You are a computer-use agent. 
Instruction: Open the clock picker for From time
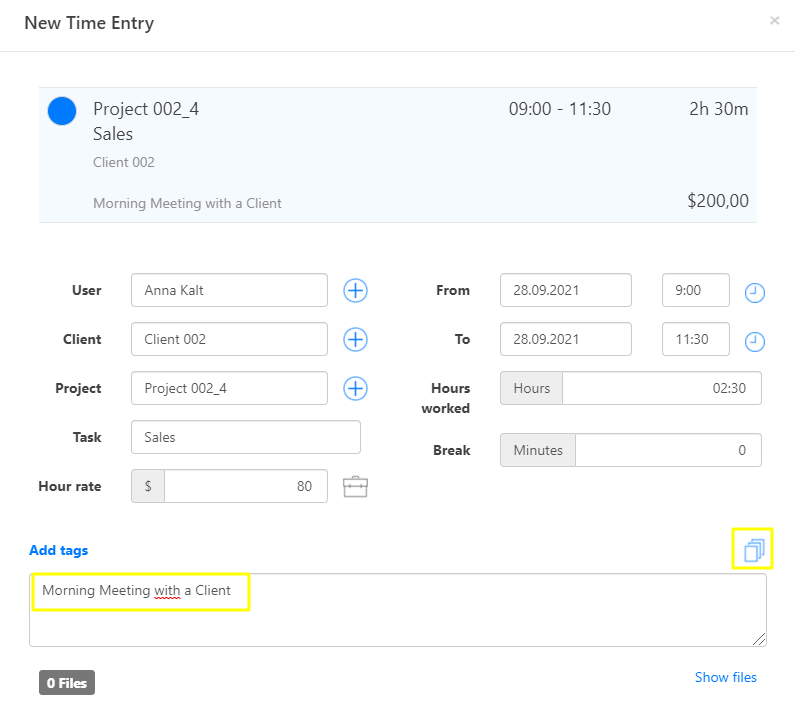coord(755,293)
